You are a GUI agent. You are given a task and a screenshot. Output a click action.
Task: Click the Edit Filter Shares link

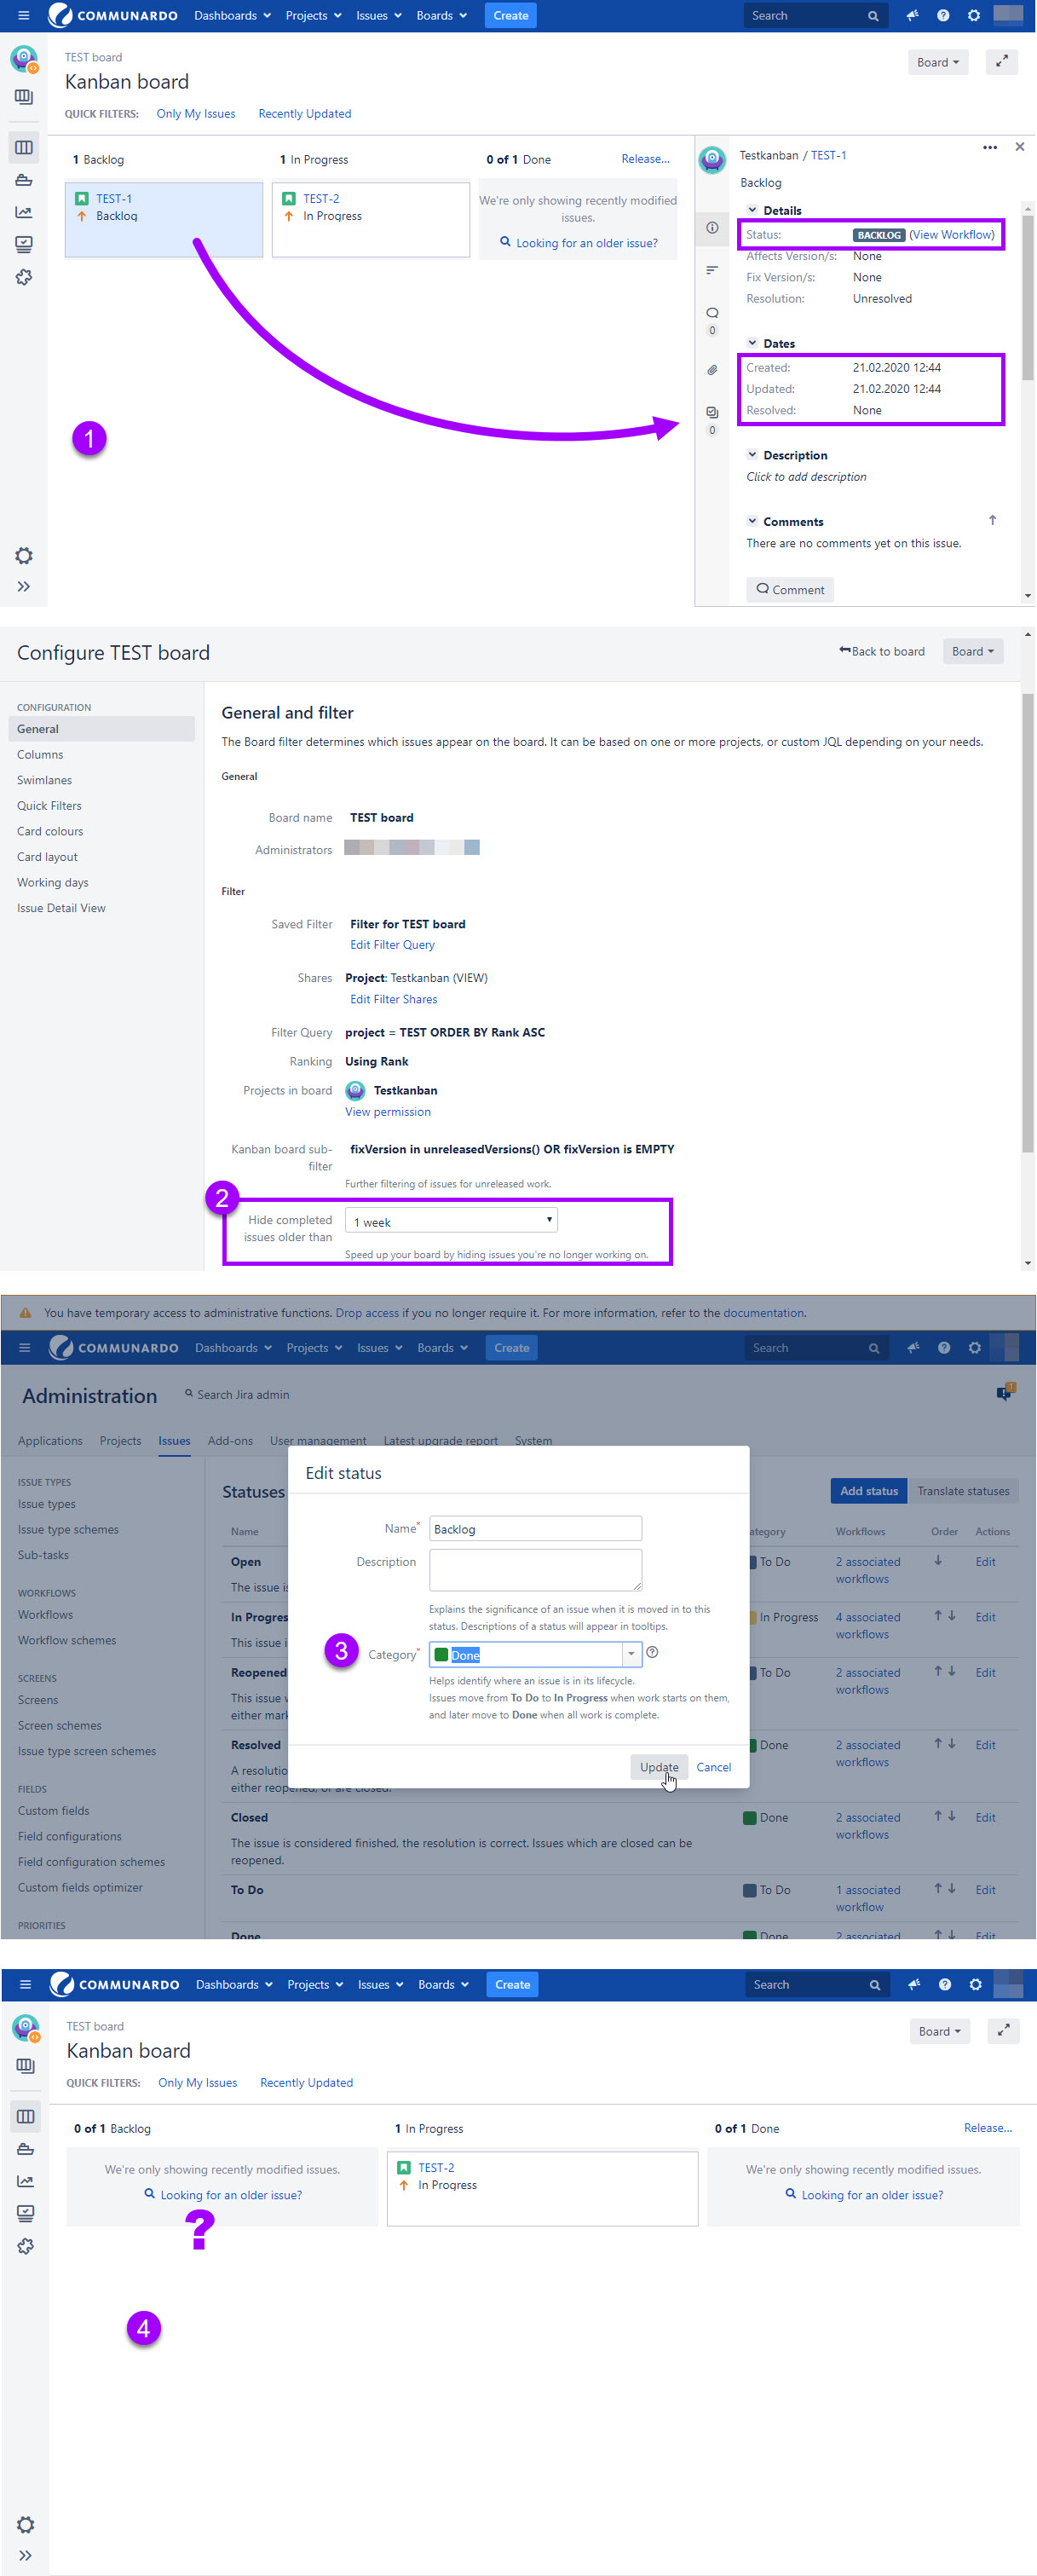[393, 1000]
